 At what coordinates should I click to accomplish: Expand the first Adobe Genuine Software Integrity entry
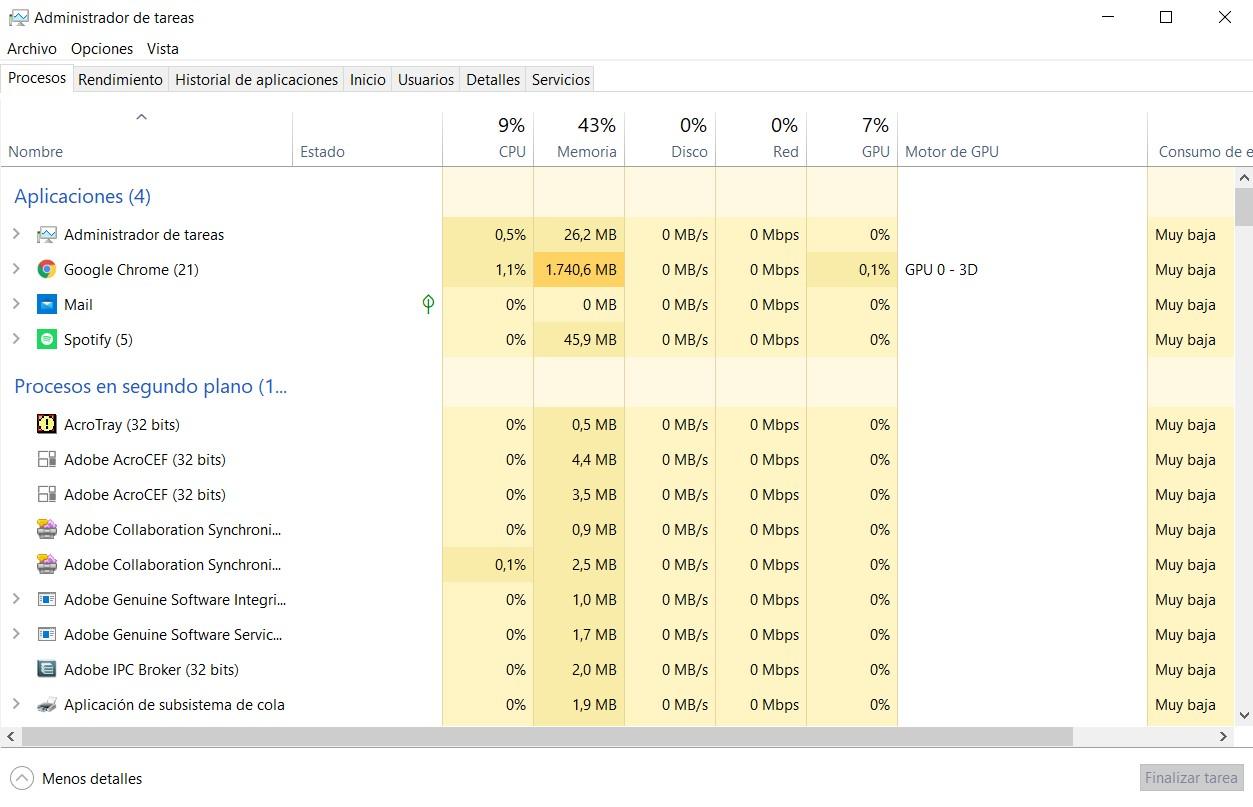[16, 600]
